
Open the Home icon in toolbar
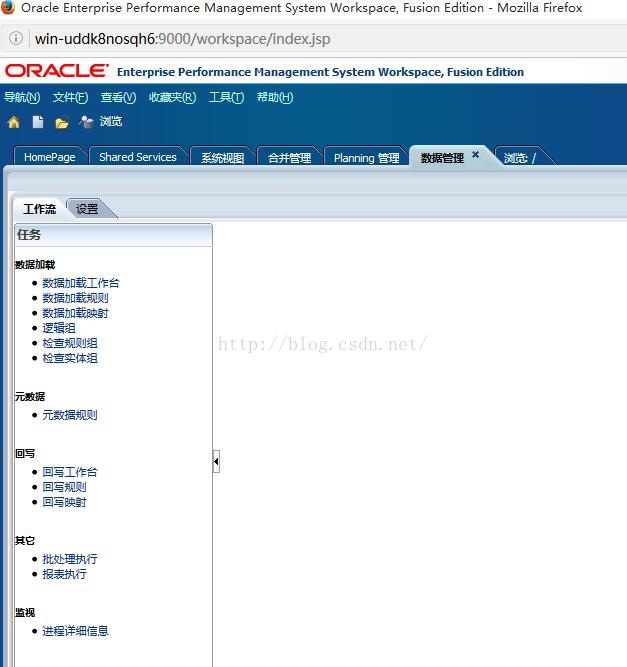coord(14,123)
